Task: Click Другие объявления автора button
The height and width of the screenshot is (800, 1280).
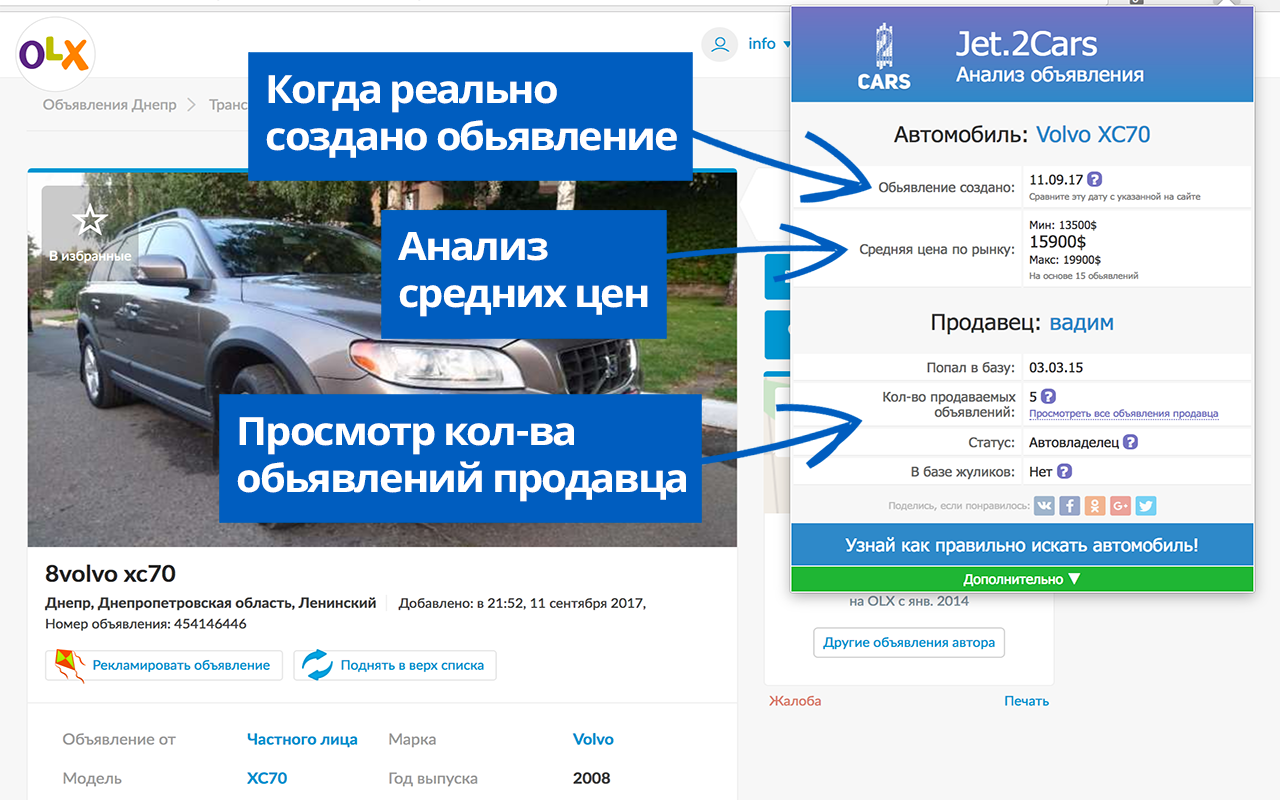Action: tap(909, 642)
